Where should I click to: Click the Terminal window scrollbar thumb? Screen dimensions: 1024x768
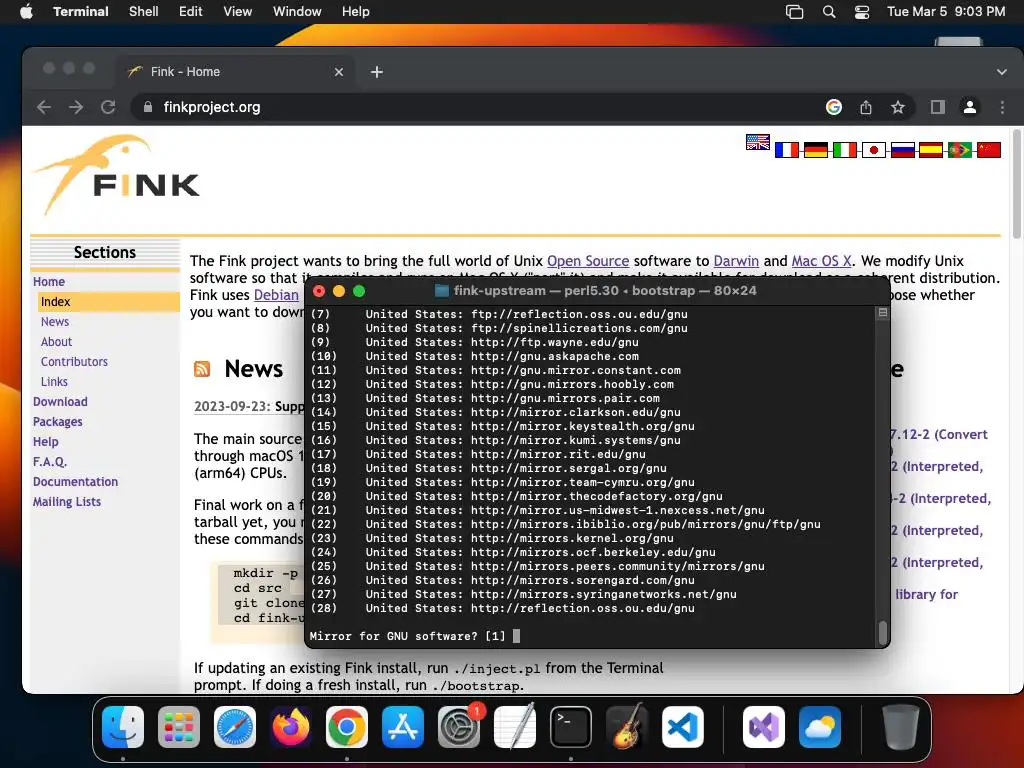882,632
